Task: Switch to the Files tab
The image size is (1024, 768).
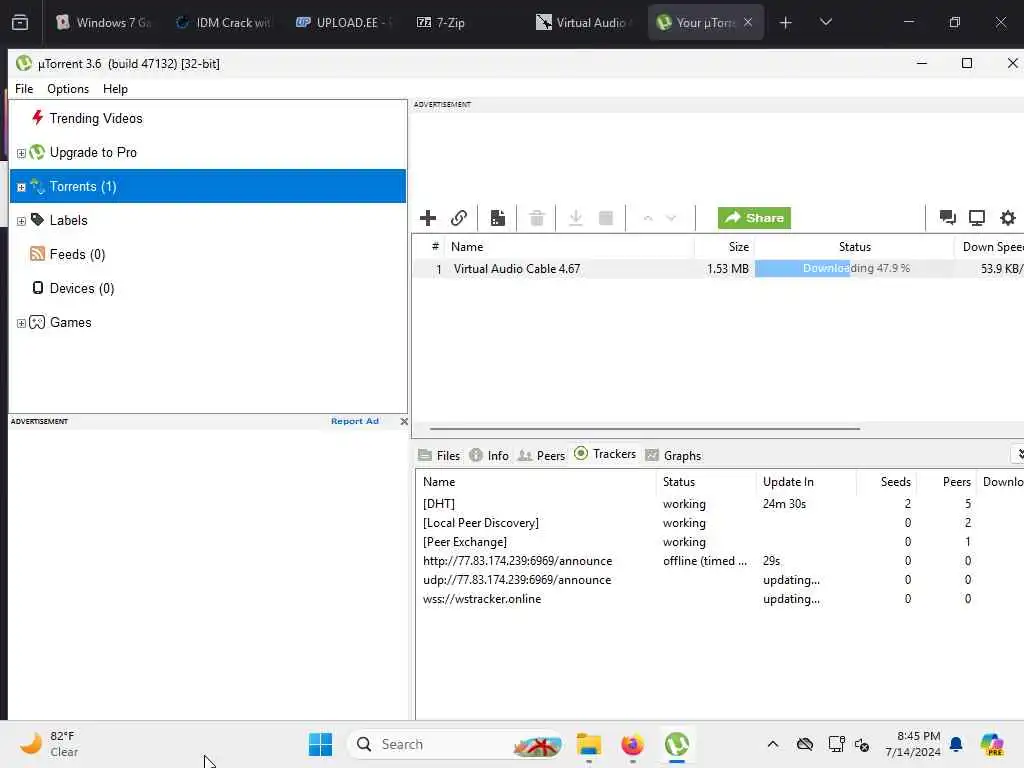Action: point(440,455)
